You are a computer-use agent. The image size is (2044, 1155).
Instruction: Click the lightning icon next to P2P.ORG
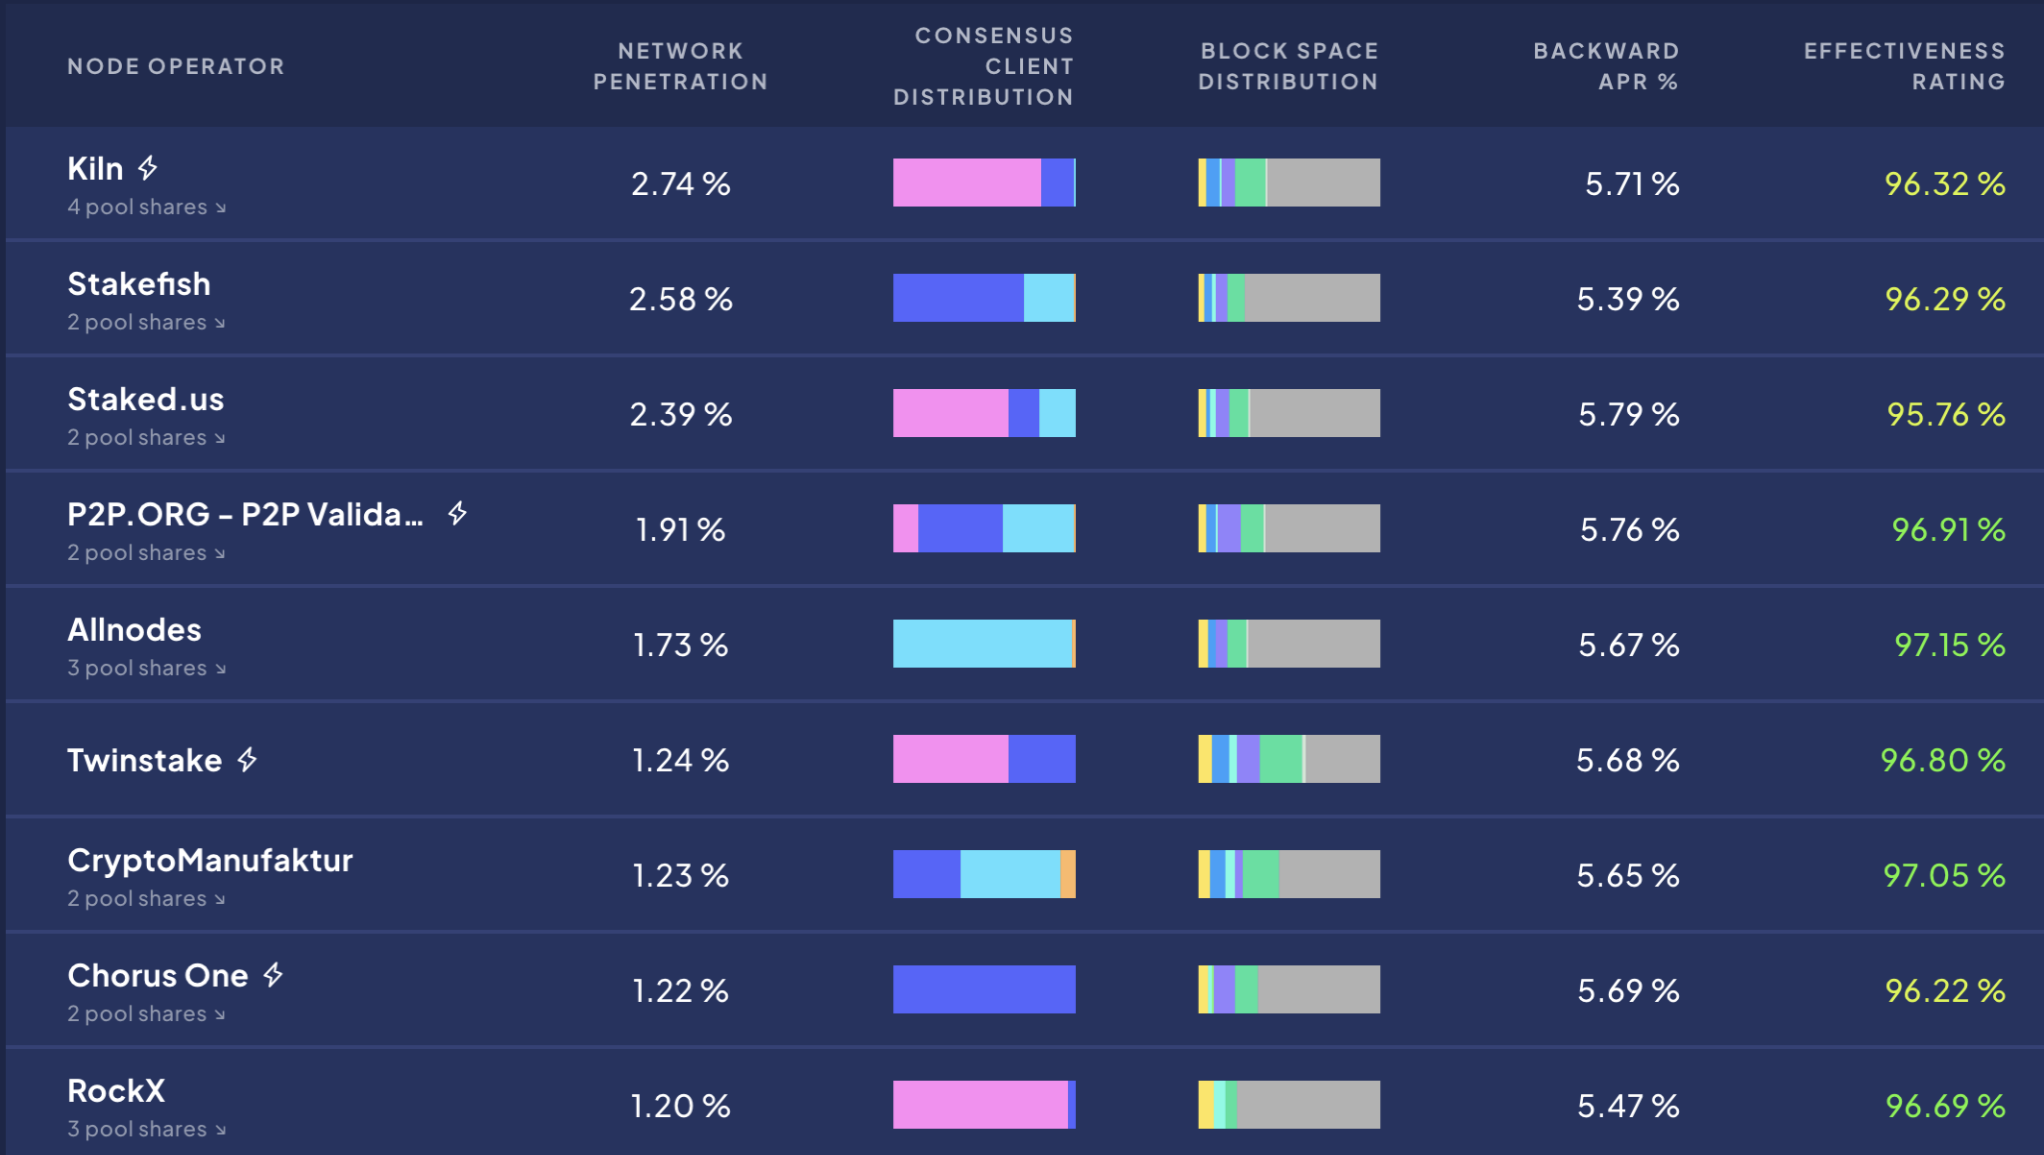point(457,514)
